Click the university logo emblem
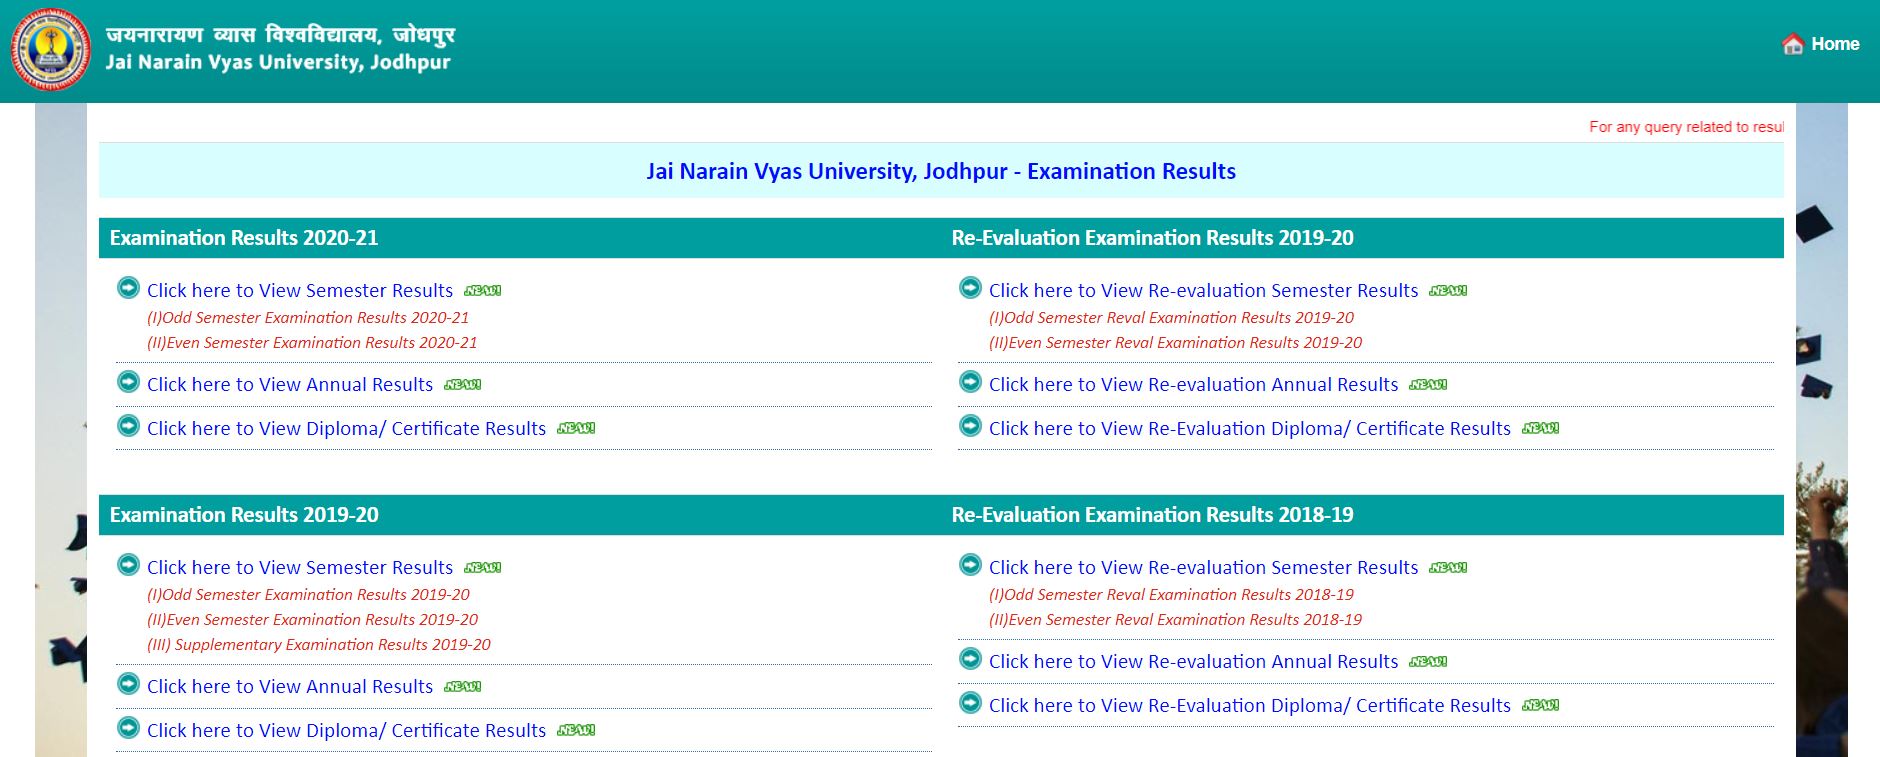Screen dimensions: 1880x757 pos(49,48)
